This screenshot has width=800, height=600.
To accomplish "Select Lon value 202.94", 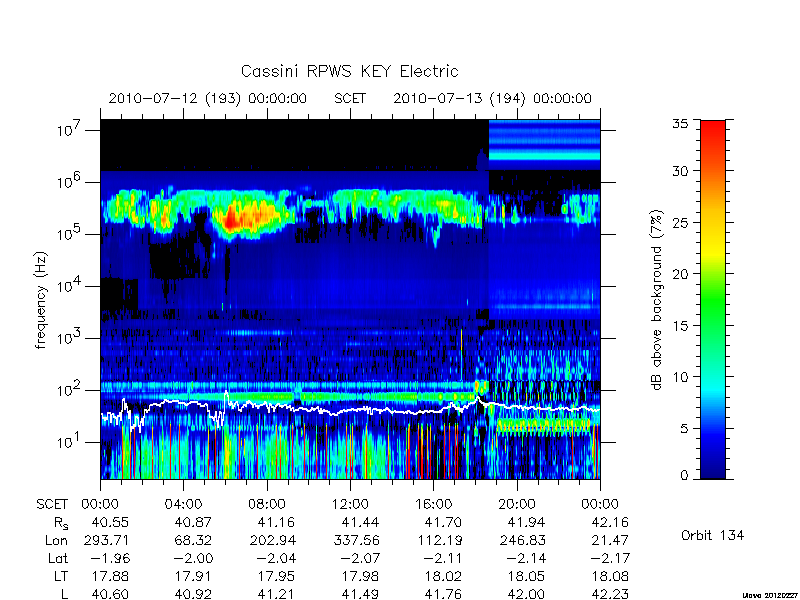I will [x=273, y=540].
